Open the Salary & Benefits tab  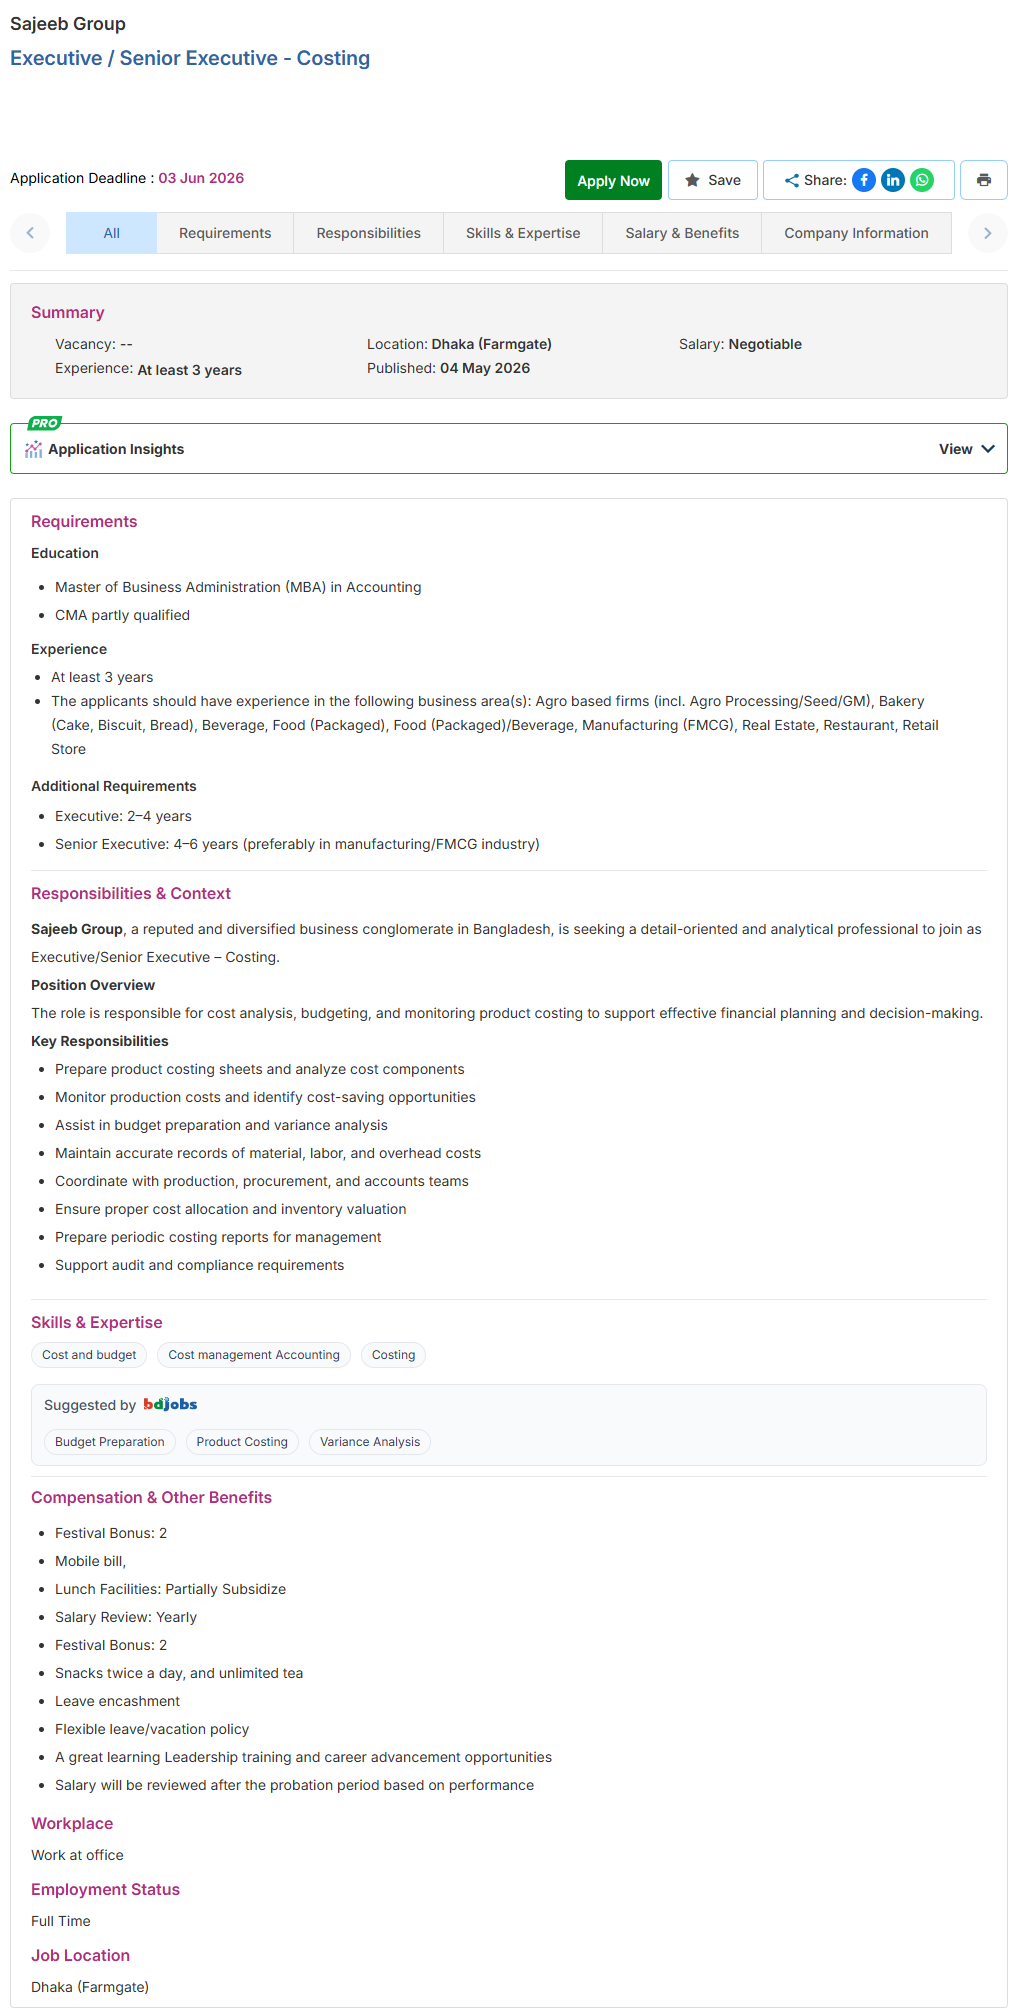682,233
